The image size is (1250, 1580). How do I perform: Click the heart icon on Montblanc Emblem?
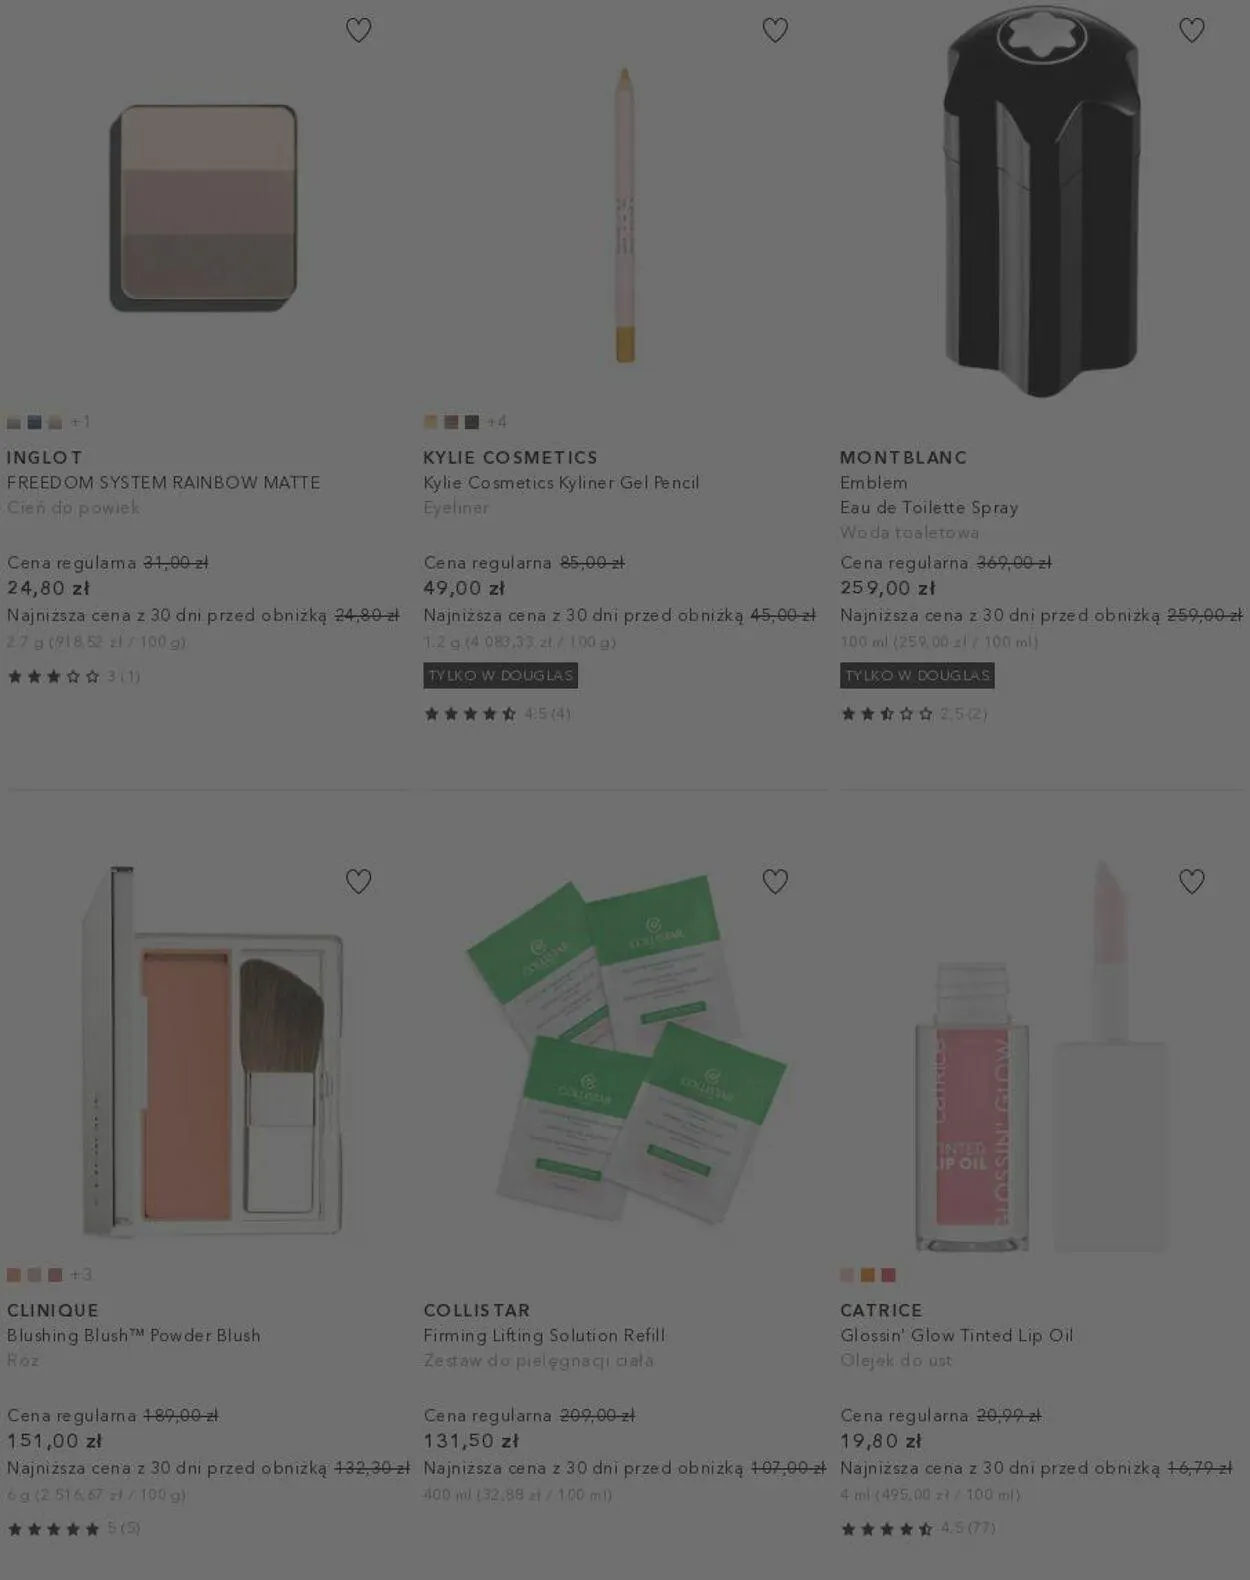[x=1191, y=31]
